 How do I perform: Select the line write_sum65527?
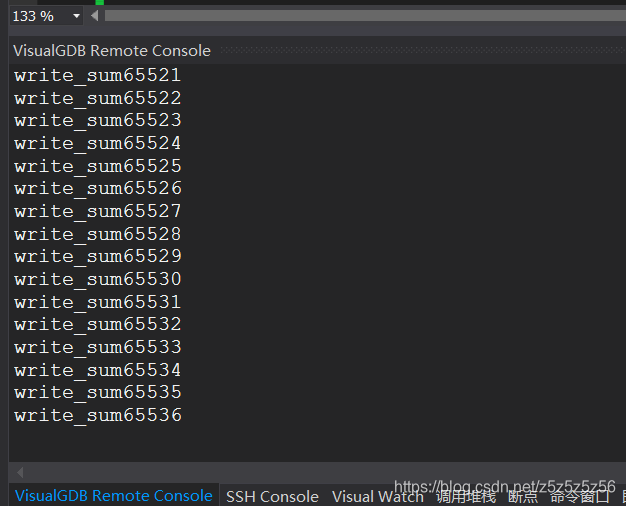point(98,211)
